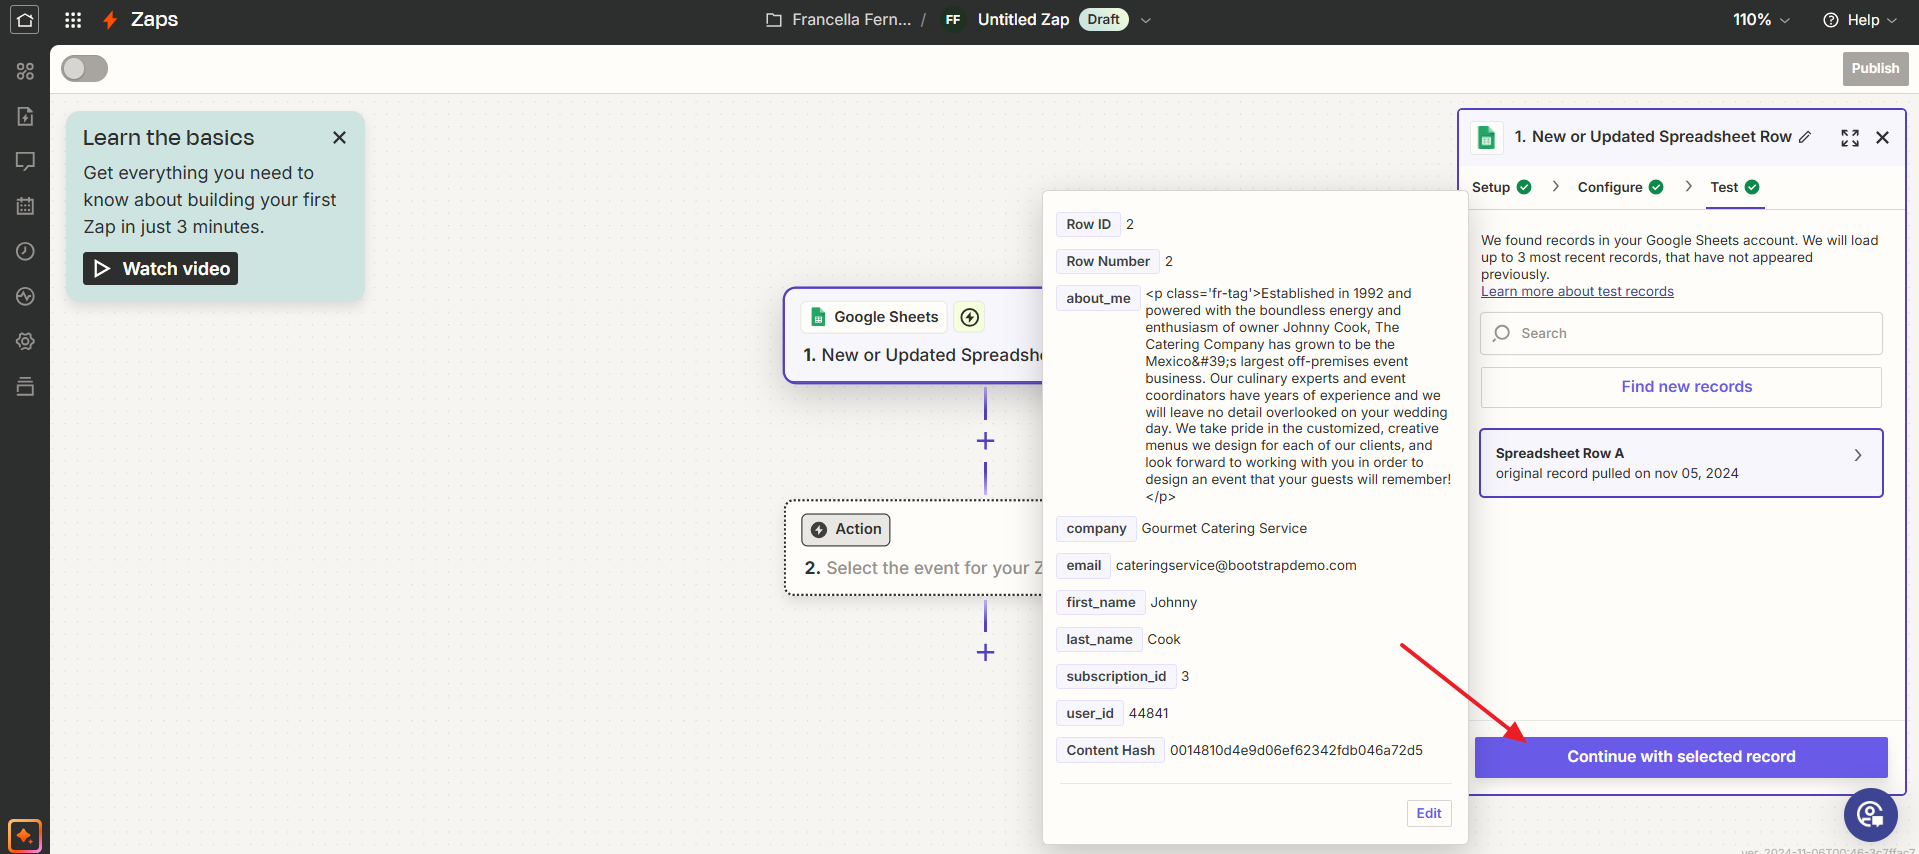Click the records Search field
The height and width of the screenshot is (854, 1919).
point(1681,333)
